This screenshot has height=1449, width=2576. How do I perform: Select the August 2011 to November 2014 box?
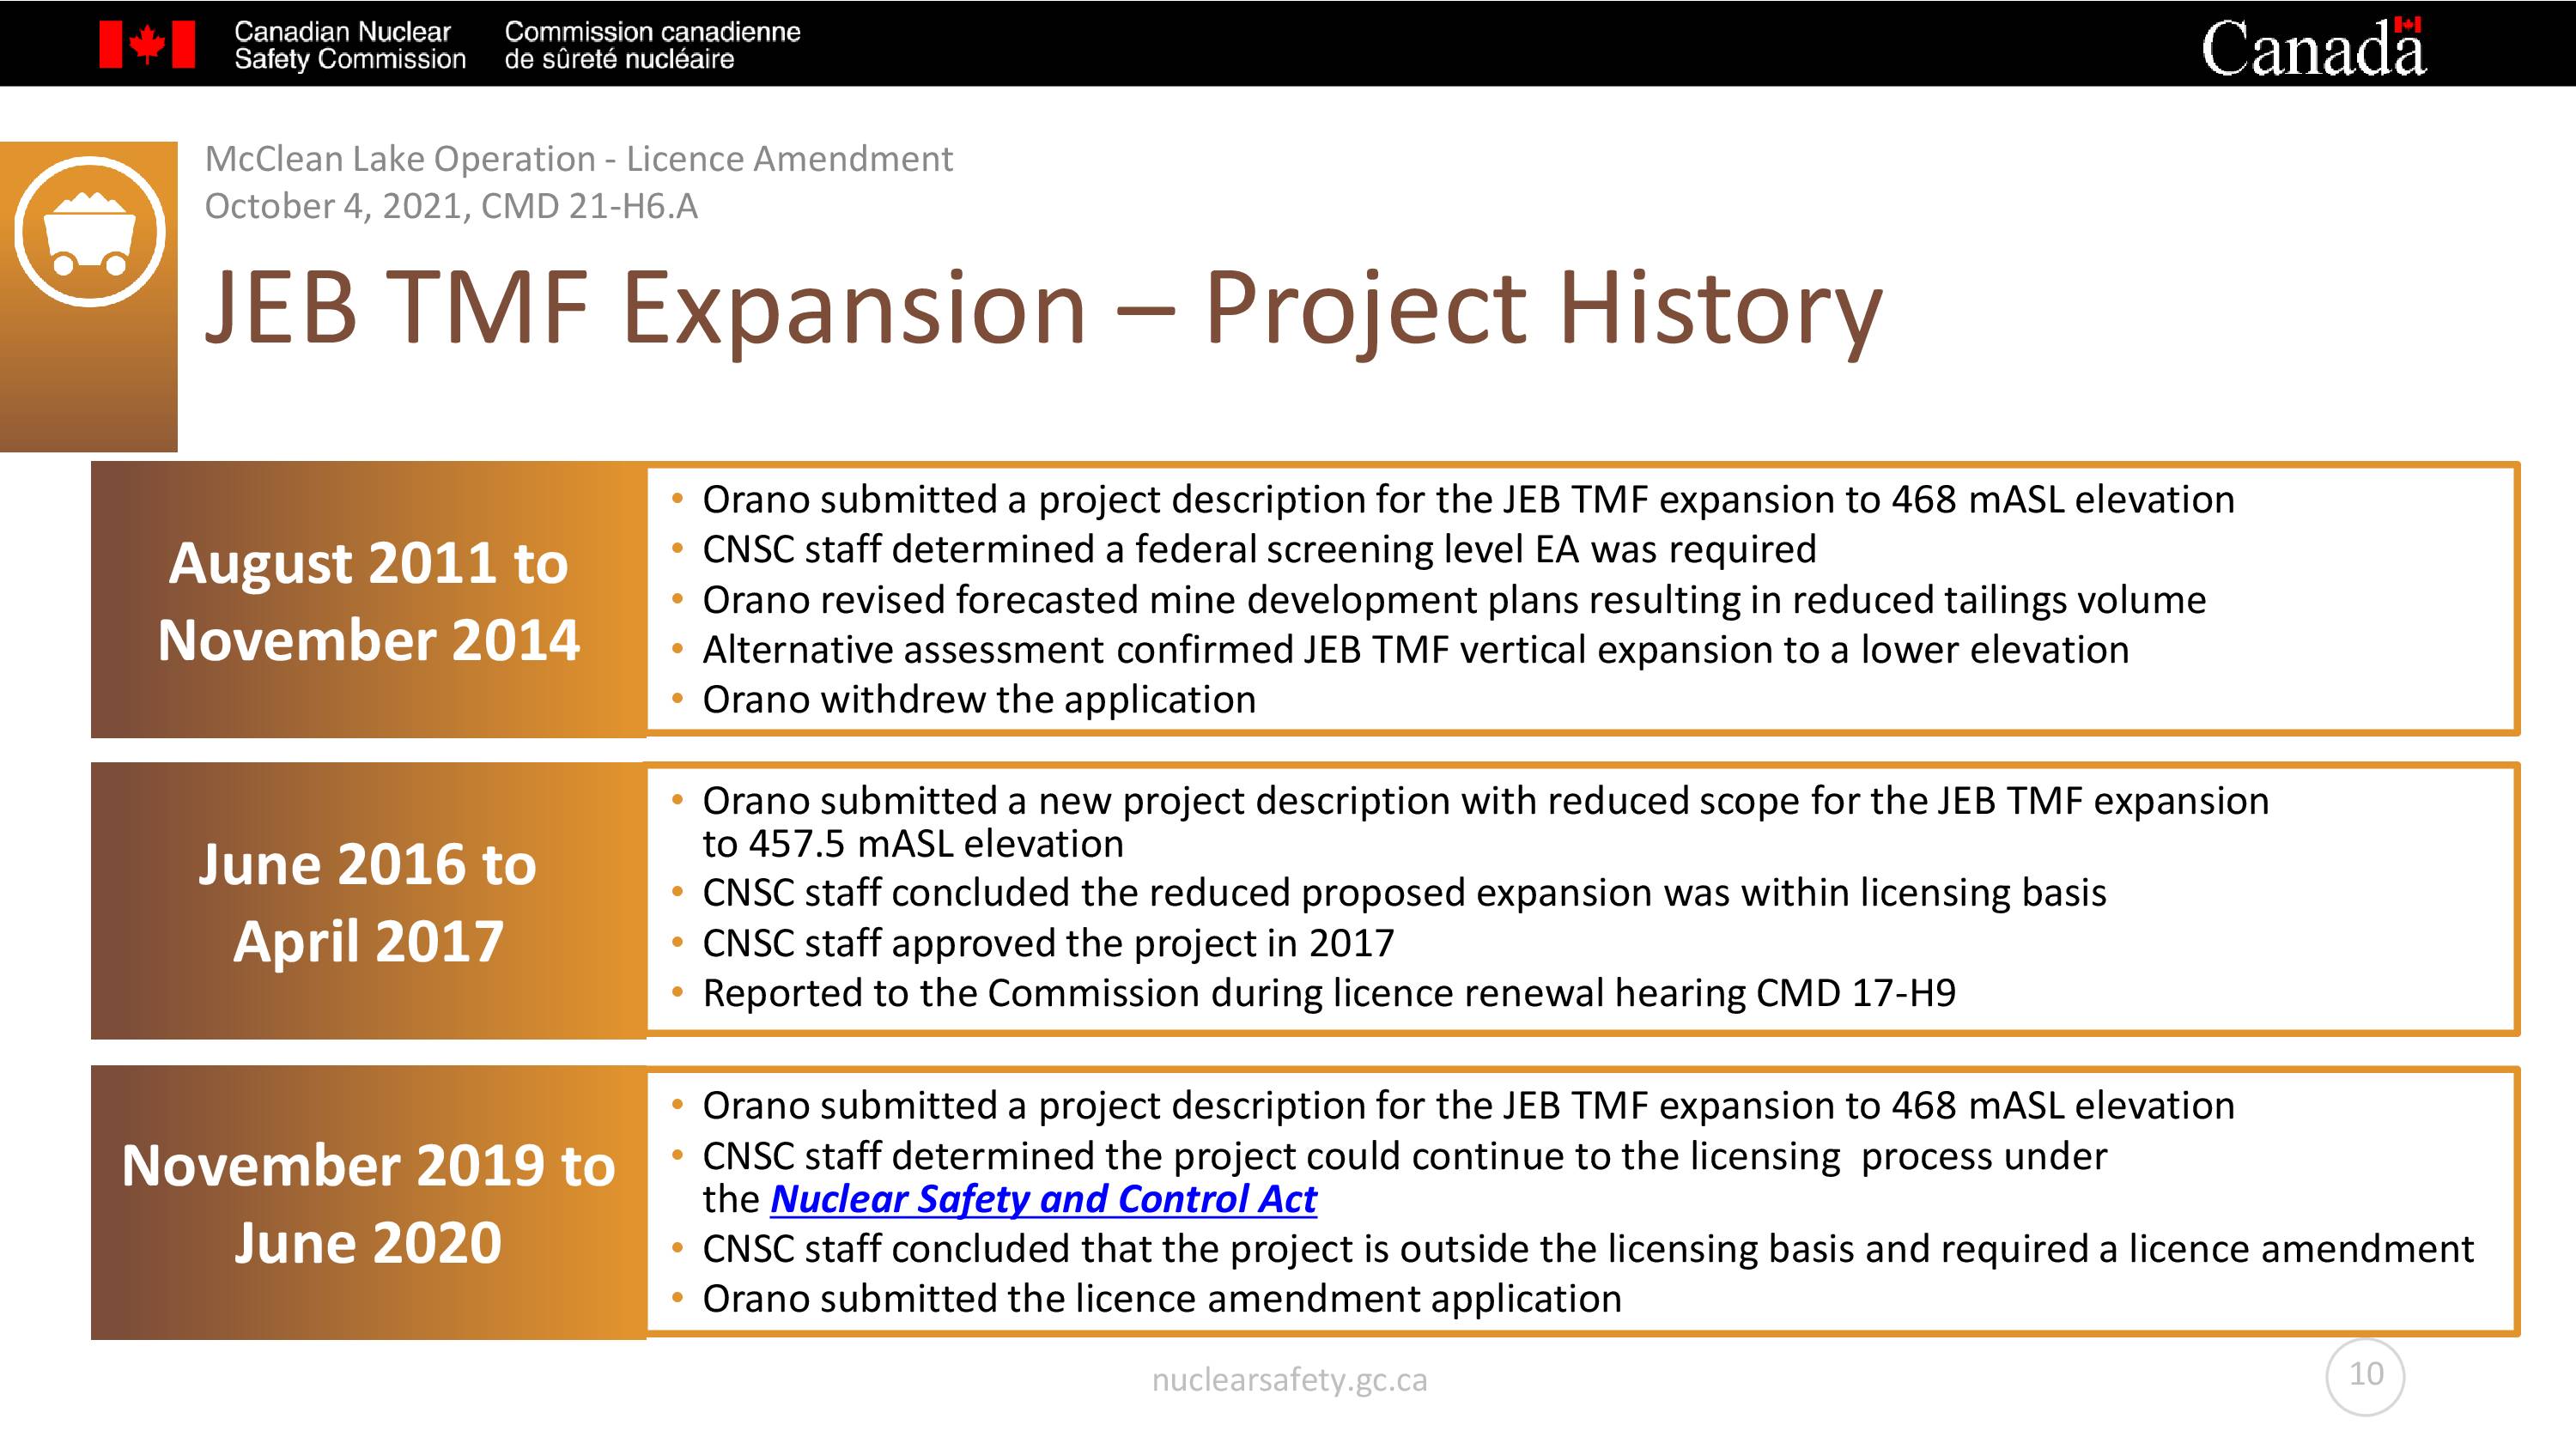coord(368,600)
